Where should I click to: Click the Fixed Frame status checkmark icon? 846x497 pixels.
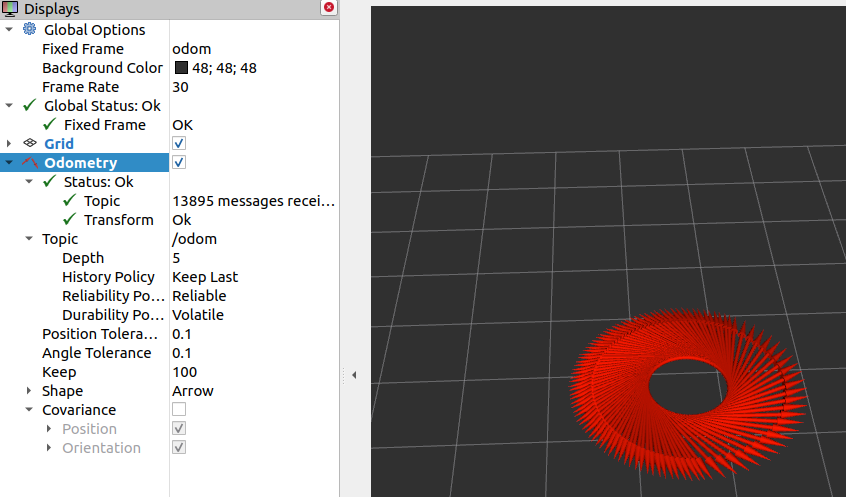[49, 125]
